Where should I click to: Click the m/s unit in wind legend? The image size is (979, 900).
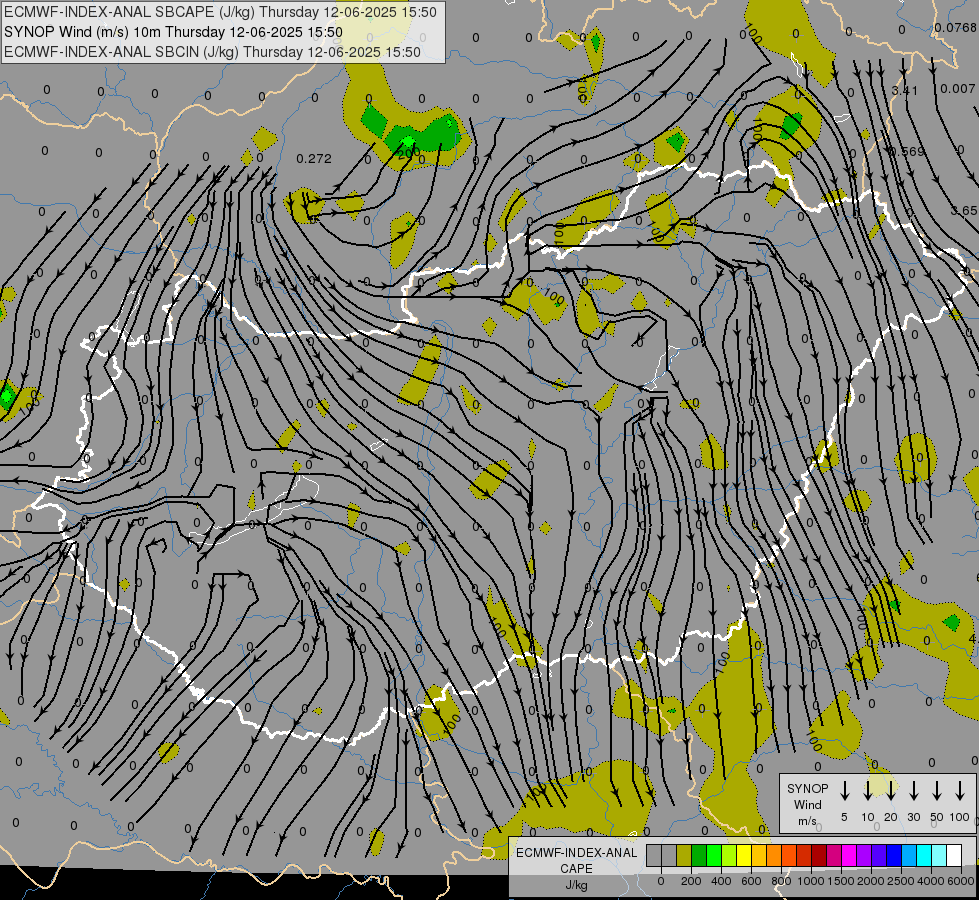(807, 821)
